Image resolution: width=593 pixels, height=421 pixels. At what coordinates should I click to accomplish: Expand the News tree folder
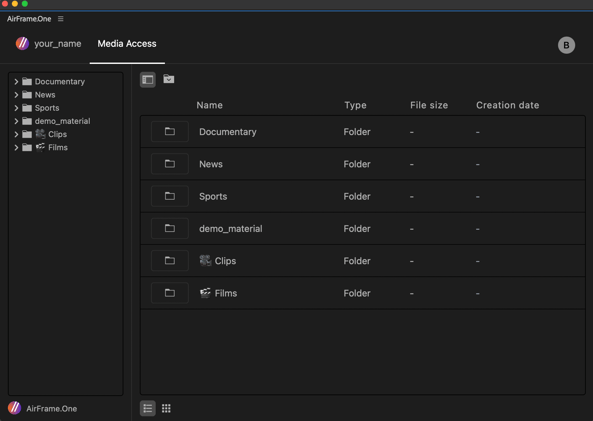[16, 95]
